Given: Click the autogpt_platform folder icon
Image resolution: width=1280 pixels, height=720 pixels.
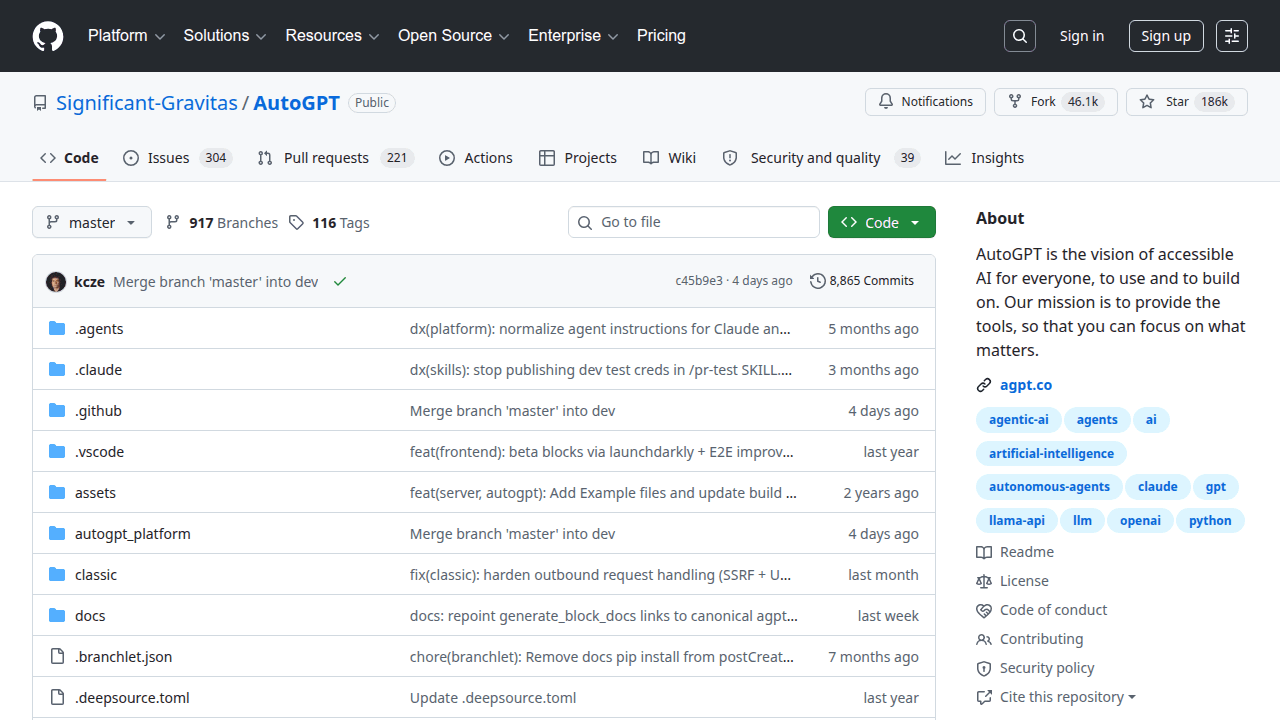Looking at the screenshot, I should (57, 534).
